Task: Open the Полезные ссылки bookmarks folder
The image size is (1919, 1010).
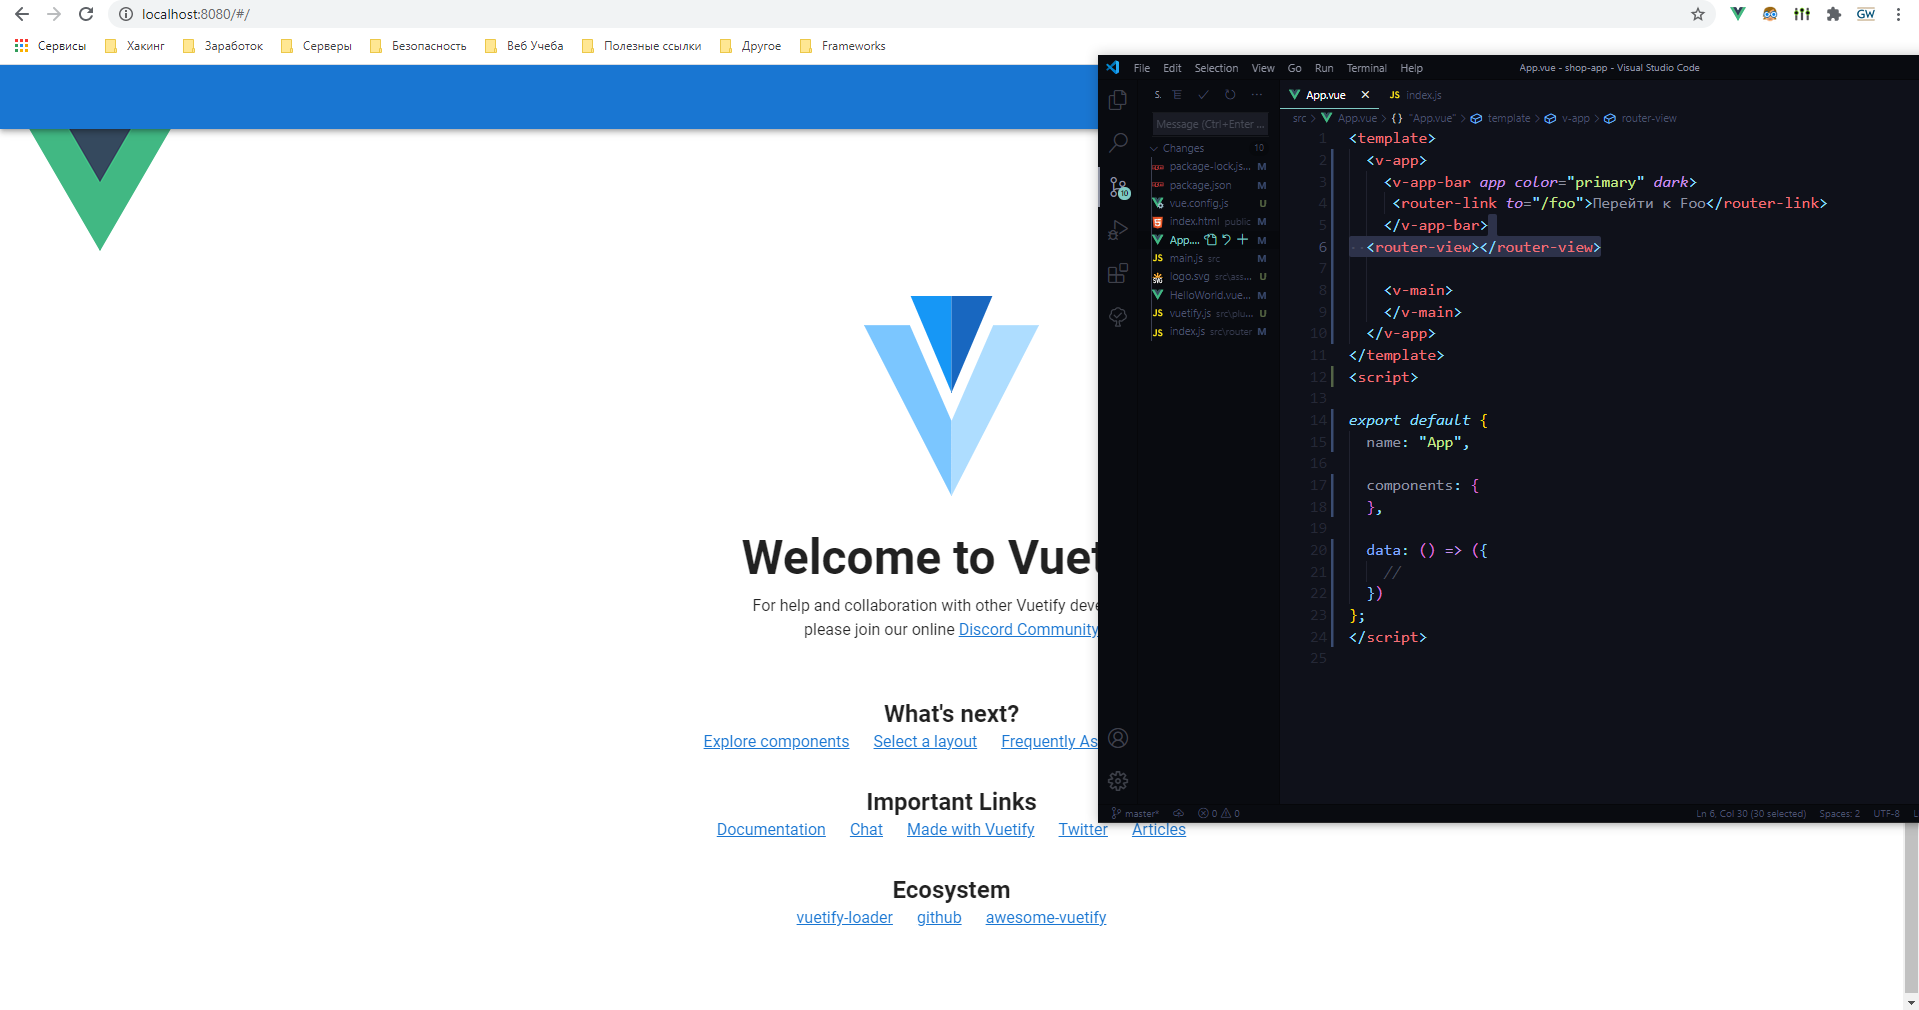Action: pyautogui.click(x=641, y=46)
